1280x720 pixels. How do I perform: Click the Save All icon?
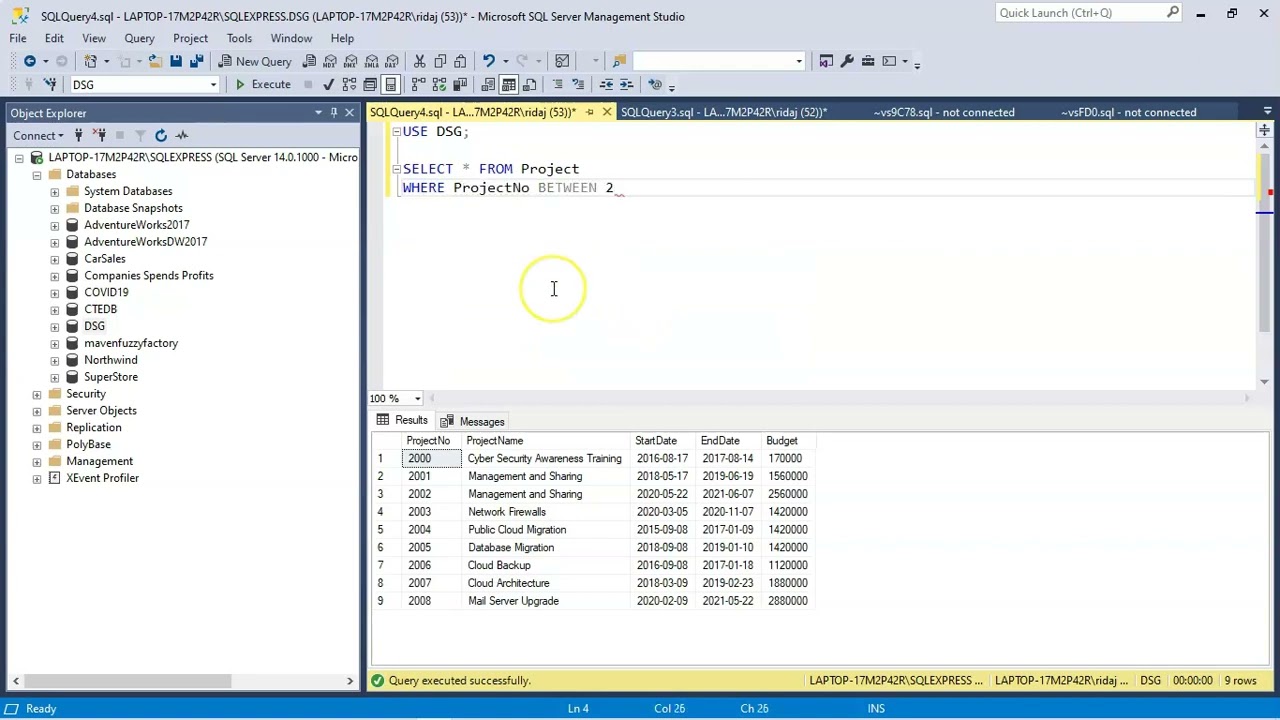pos(196,61)
